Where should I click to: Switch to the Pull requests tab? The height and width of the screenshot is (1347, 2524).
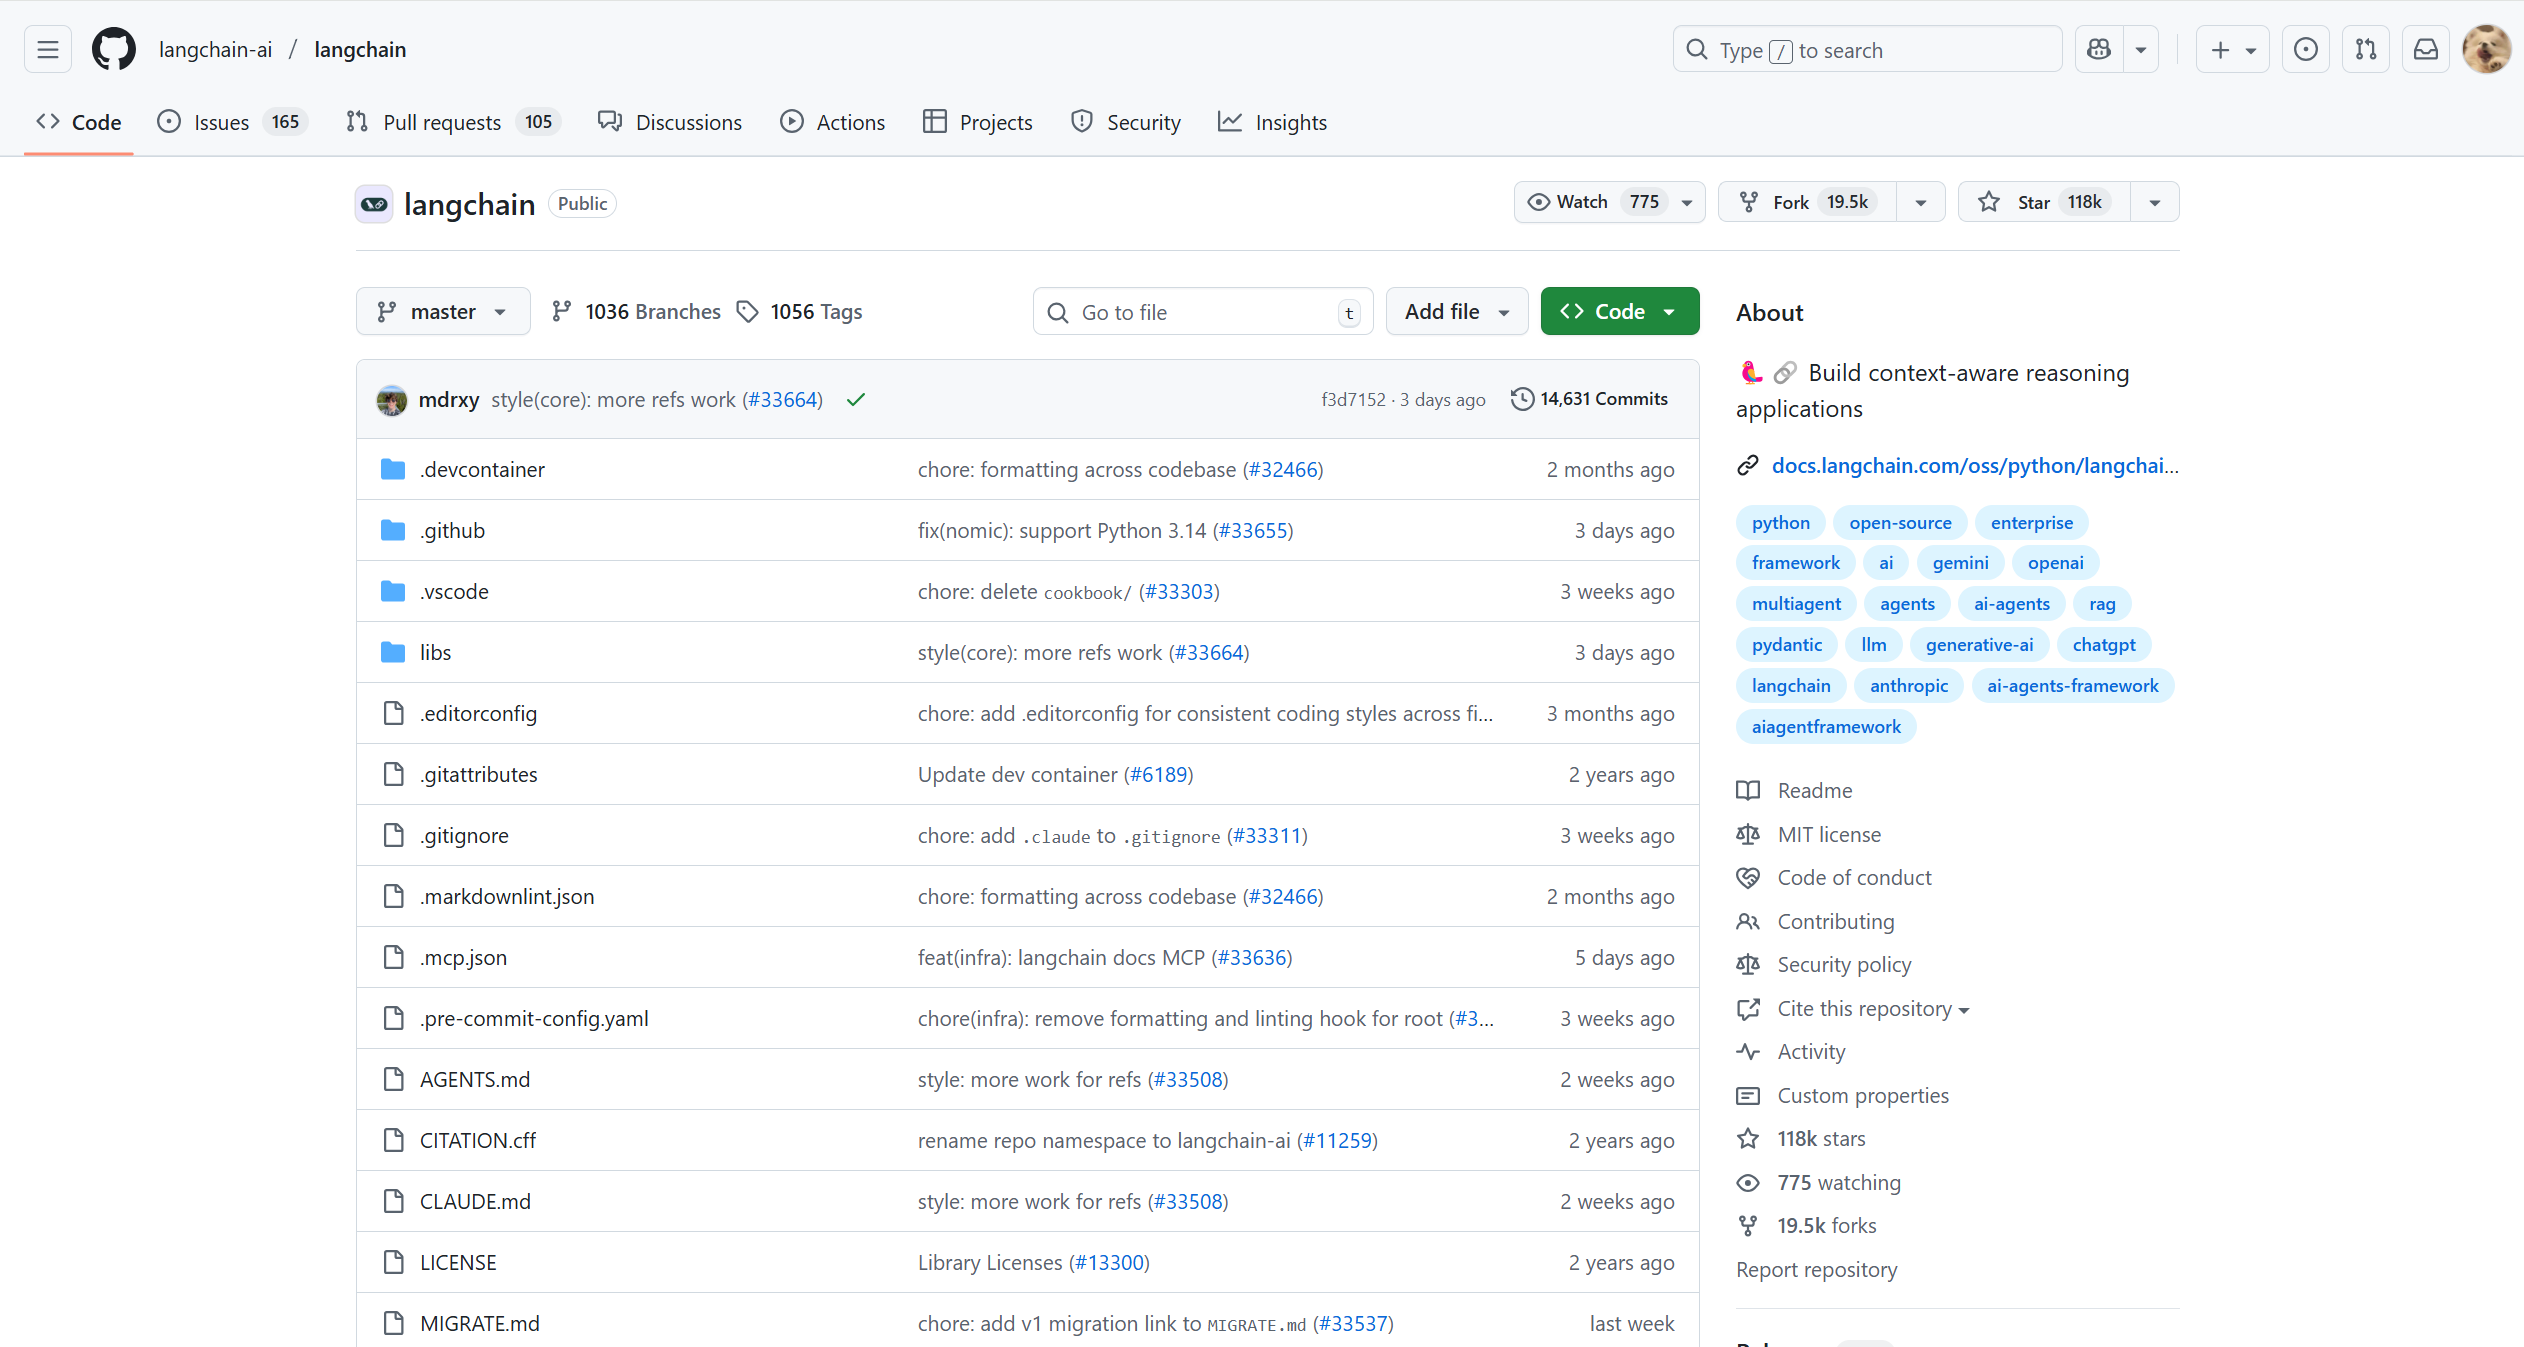point(442,122)
